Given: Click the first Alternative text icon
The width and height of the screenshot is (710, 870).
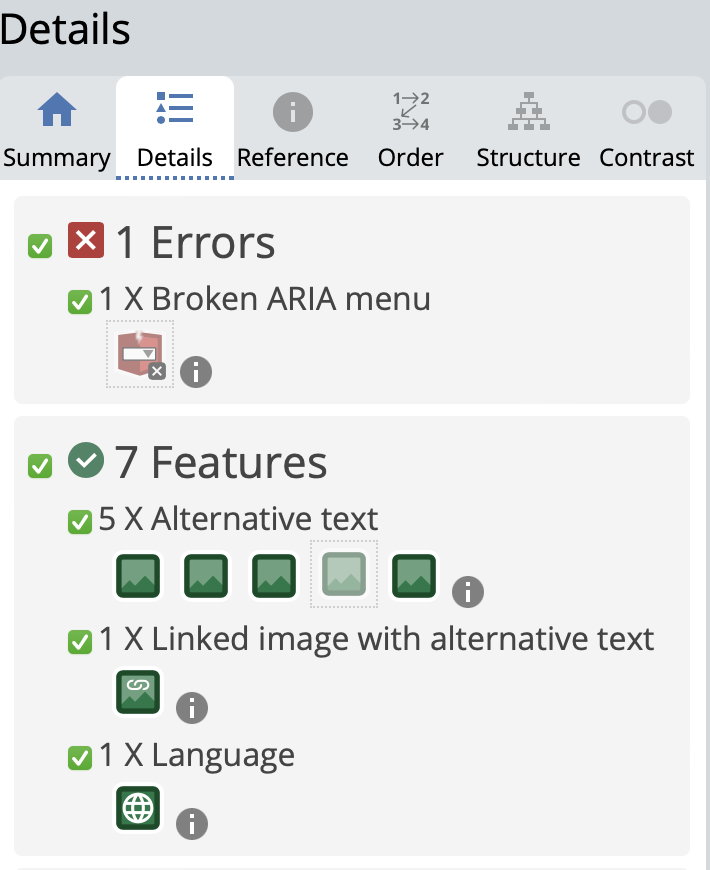Looking at the screenshot, I should pyautogui.click(x=139, y=577).
